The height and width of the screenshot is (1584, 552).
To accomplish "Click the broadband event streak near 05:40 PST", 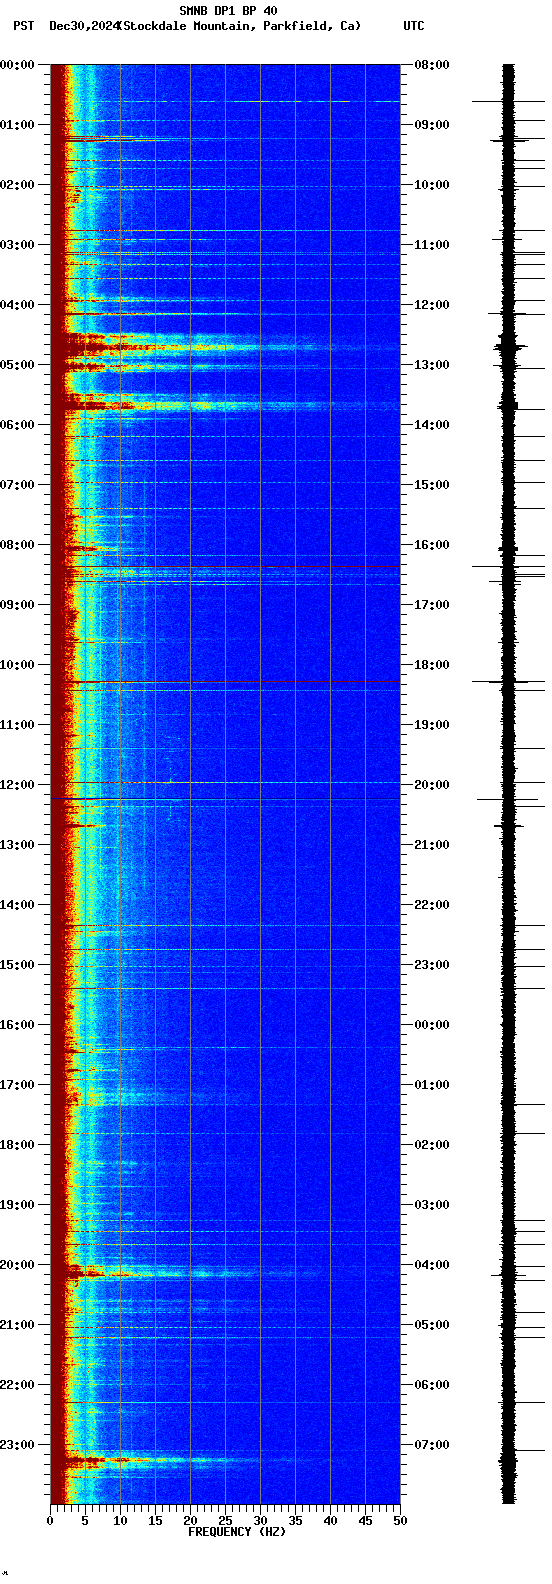I will 225,405.
